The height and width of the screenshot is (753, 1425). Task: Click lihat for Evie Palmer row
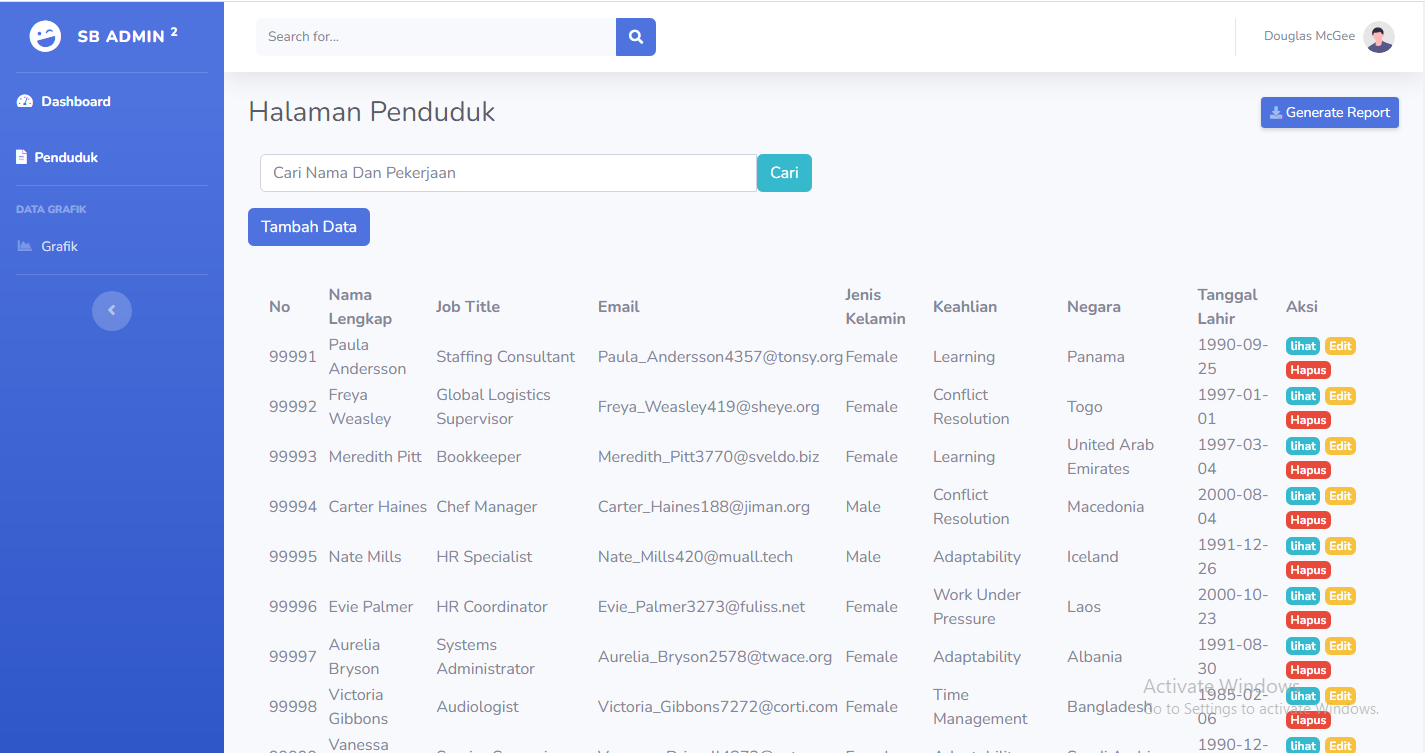(1303, 596)
